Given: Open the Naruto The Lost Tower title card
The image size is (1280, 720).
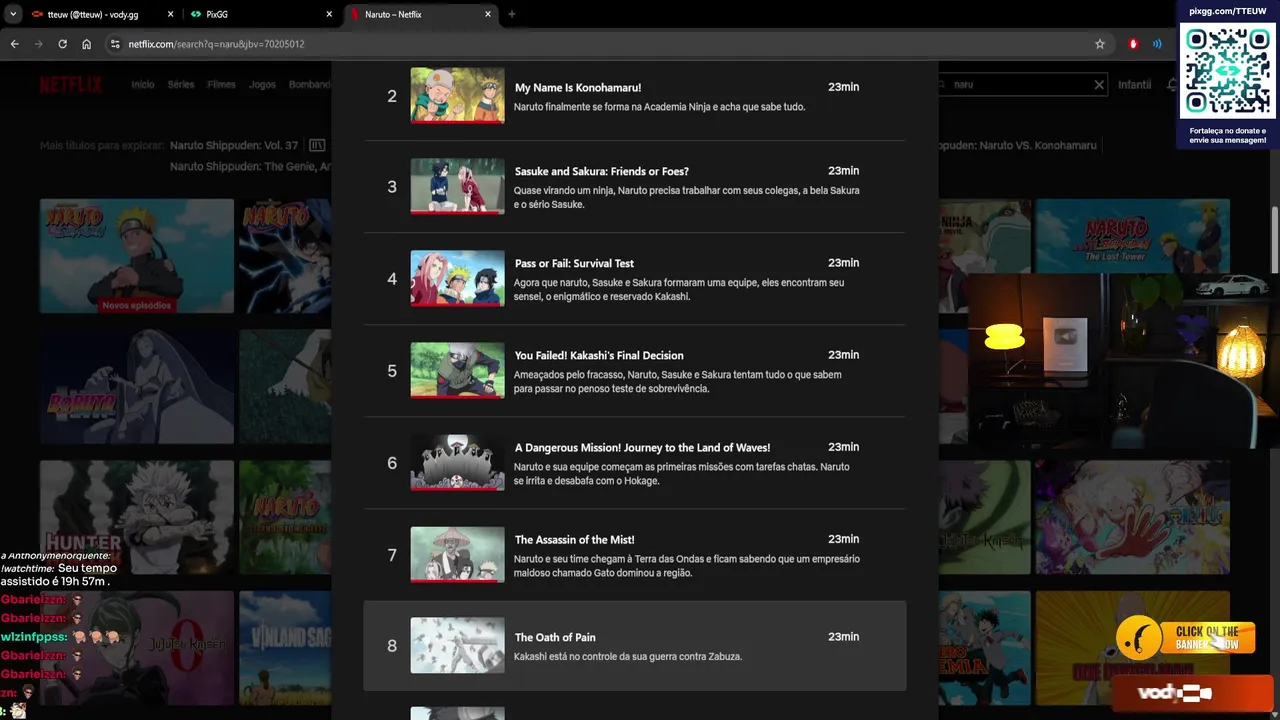Looking at the screenshot, I should click(1133, 236).
